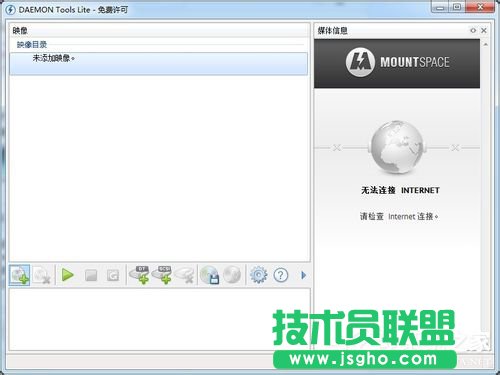This screenshot has width=500, height=375.
Task: Add a SCSI virtual drive
Action: pos(162,275)
